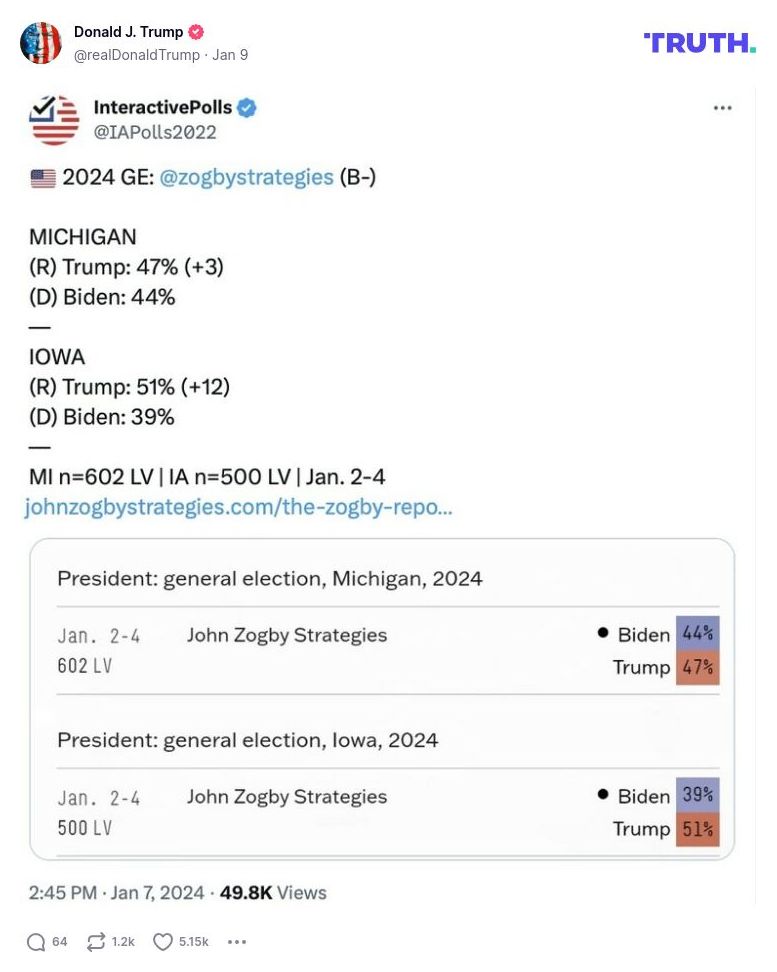
Task: Click InteractivePolls' blue verified badge
Action: [245, 108]
